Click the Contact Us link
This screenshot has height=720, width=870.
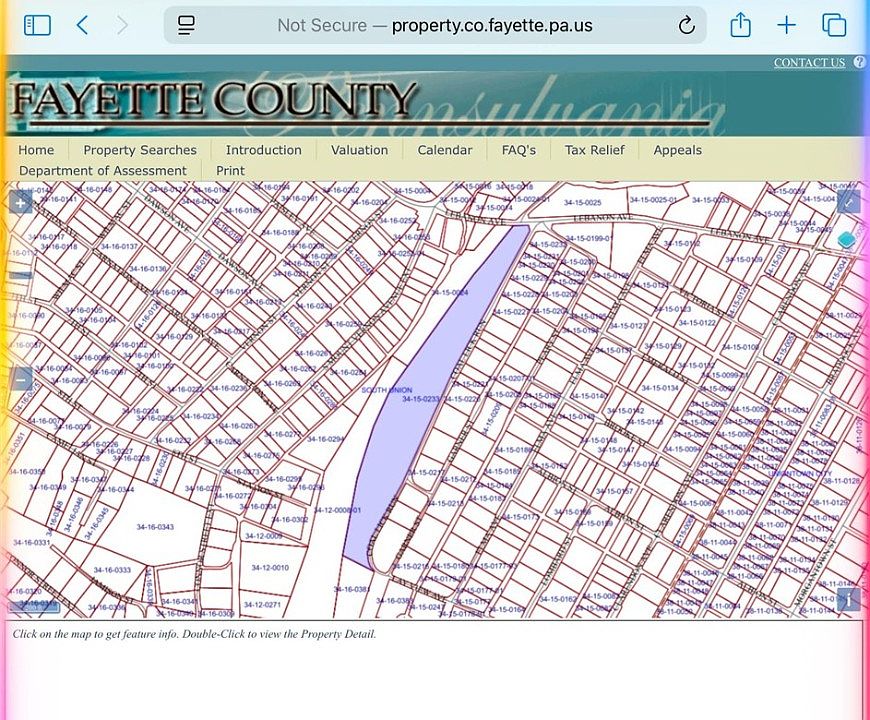pyautogui.click(x=809, y=62)
